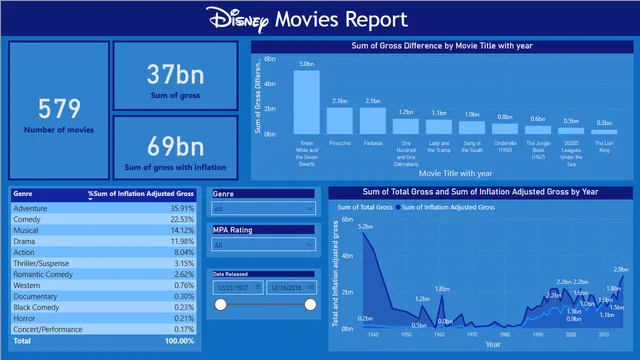Click the Movies Report title text
640x360 pixels.
(341, 20)
